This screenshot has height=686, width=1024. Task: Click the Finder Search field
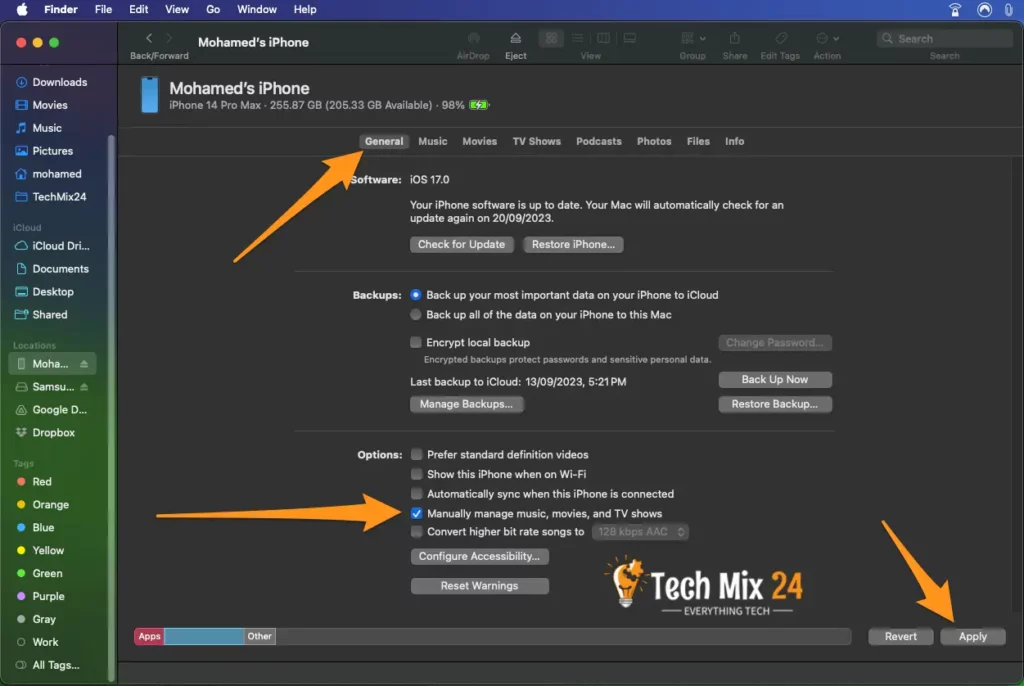(x=944, y=39)
